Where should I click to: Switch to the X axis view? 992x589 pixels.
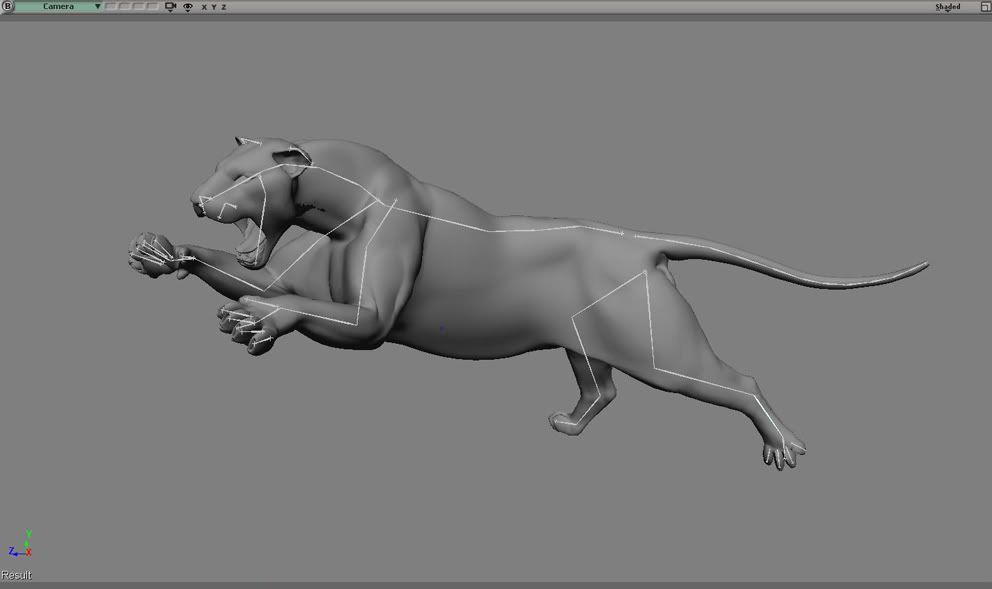204,7
